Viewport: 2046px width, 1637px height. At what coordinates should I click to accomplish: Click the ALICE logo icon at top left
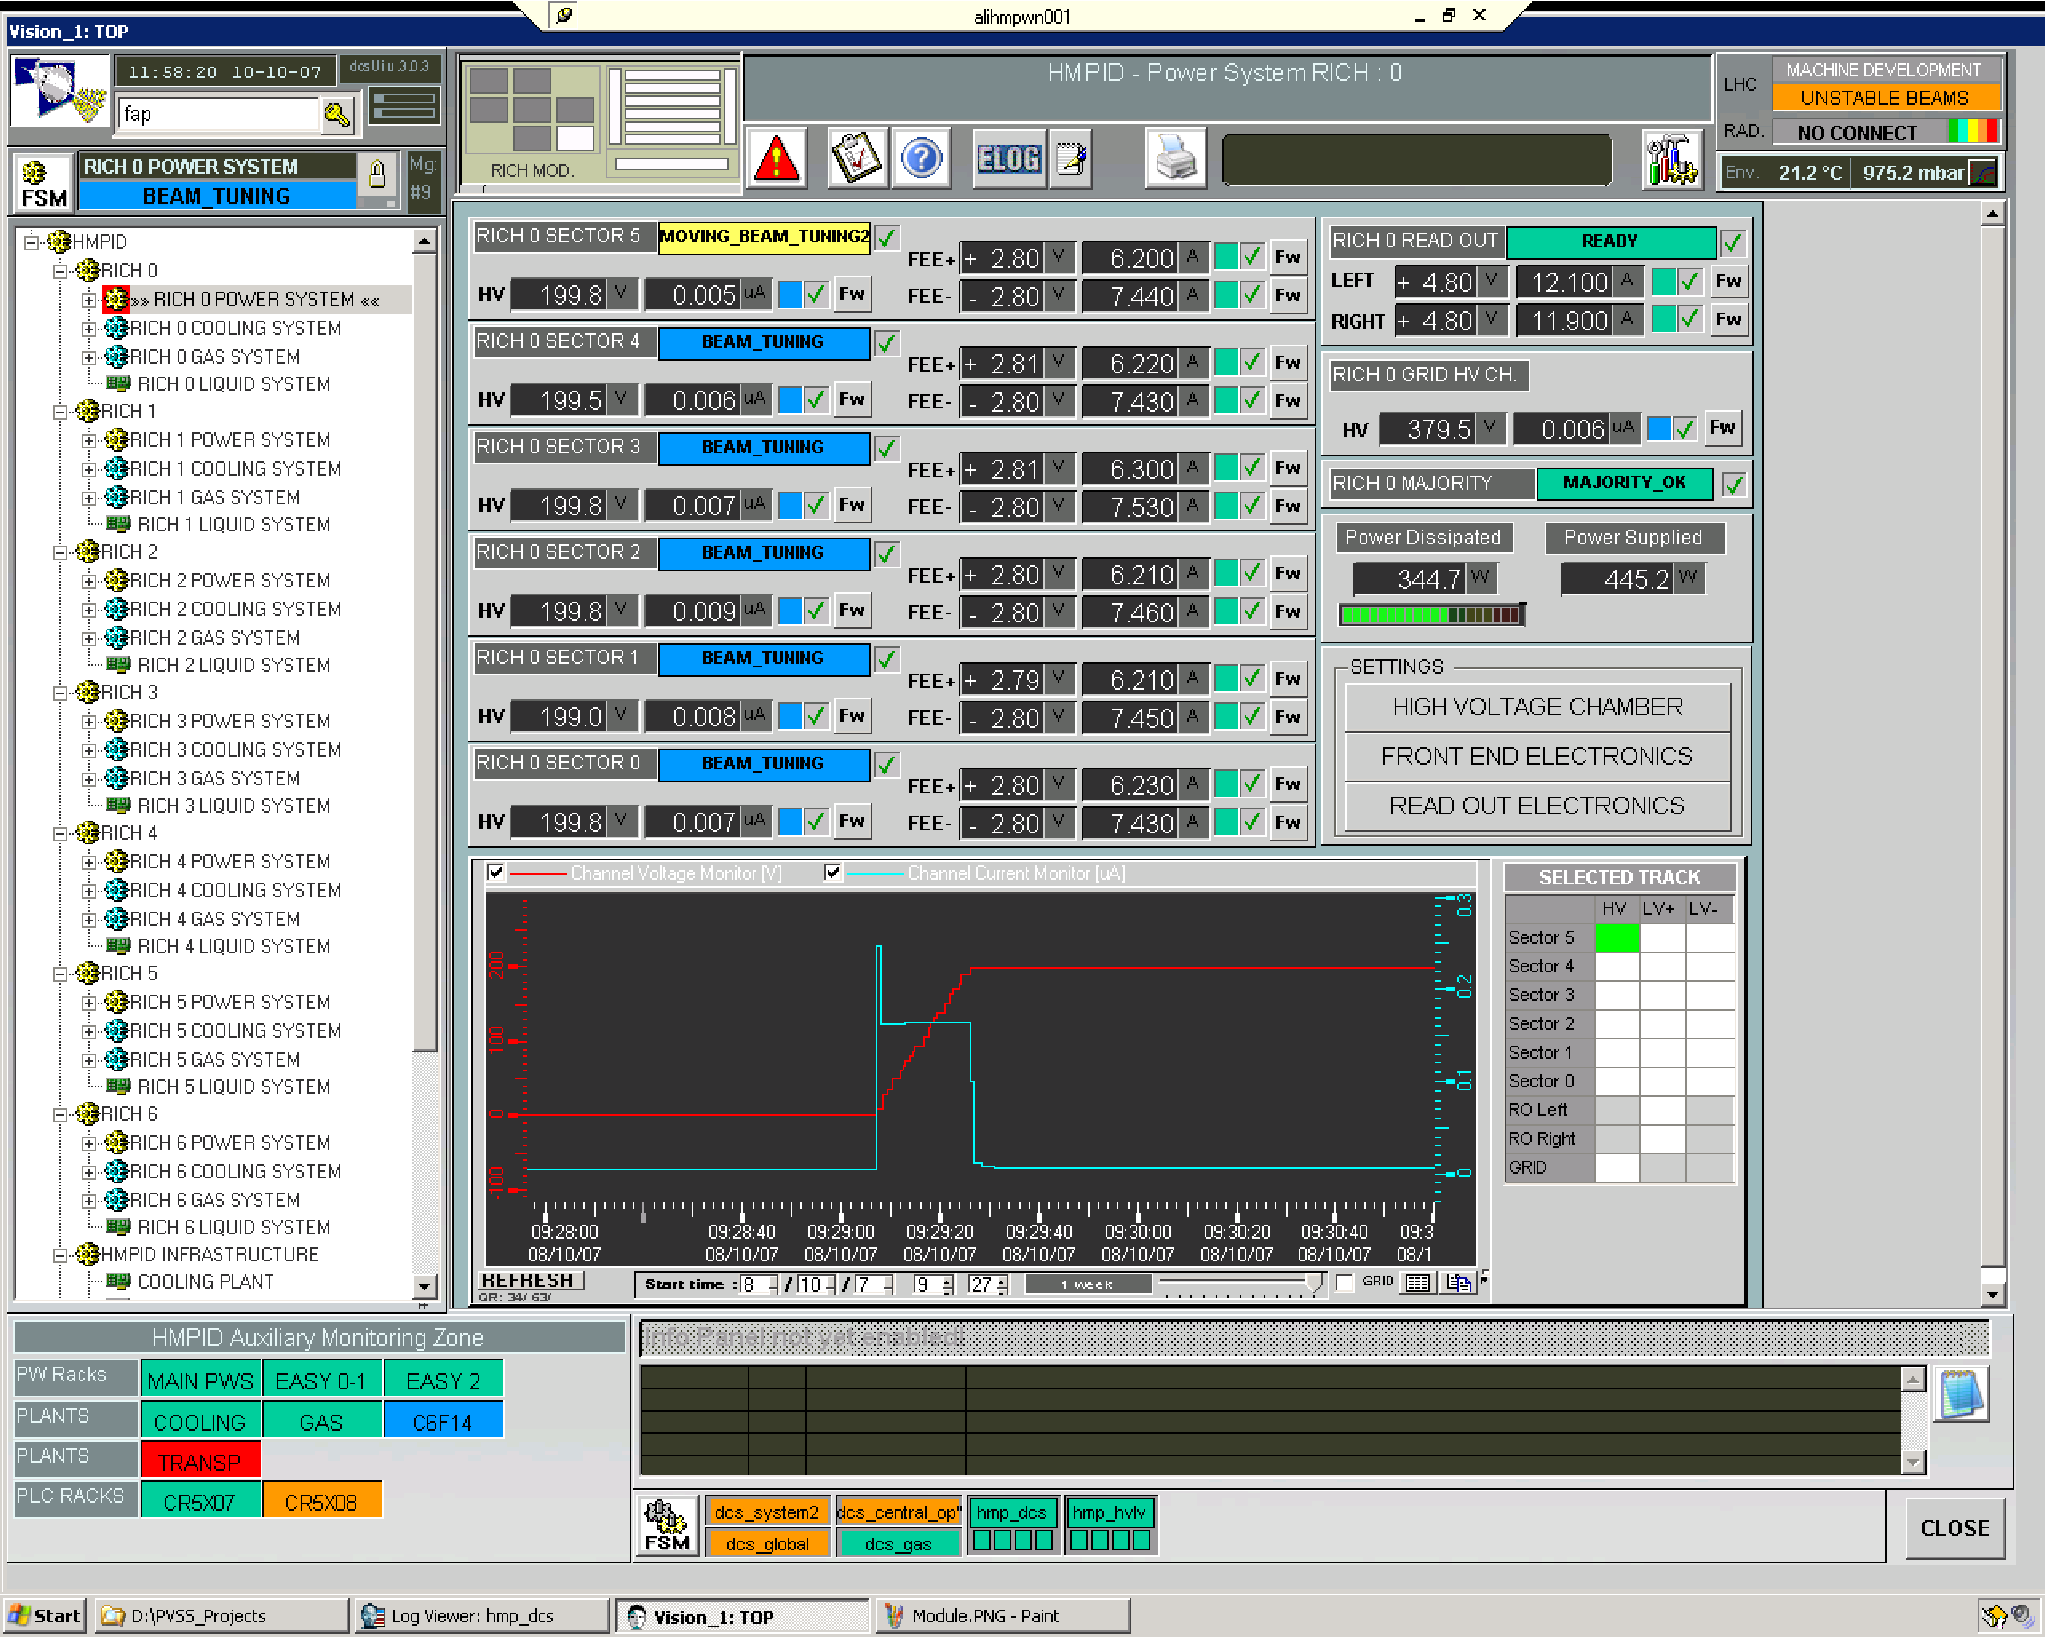(x=59, y=90)
